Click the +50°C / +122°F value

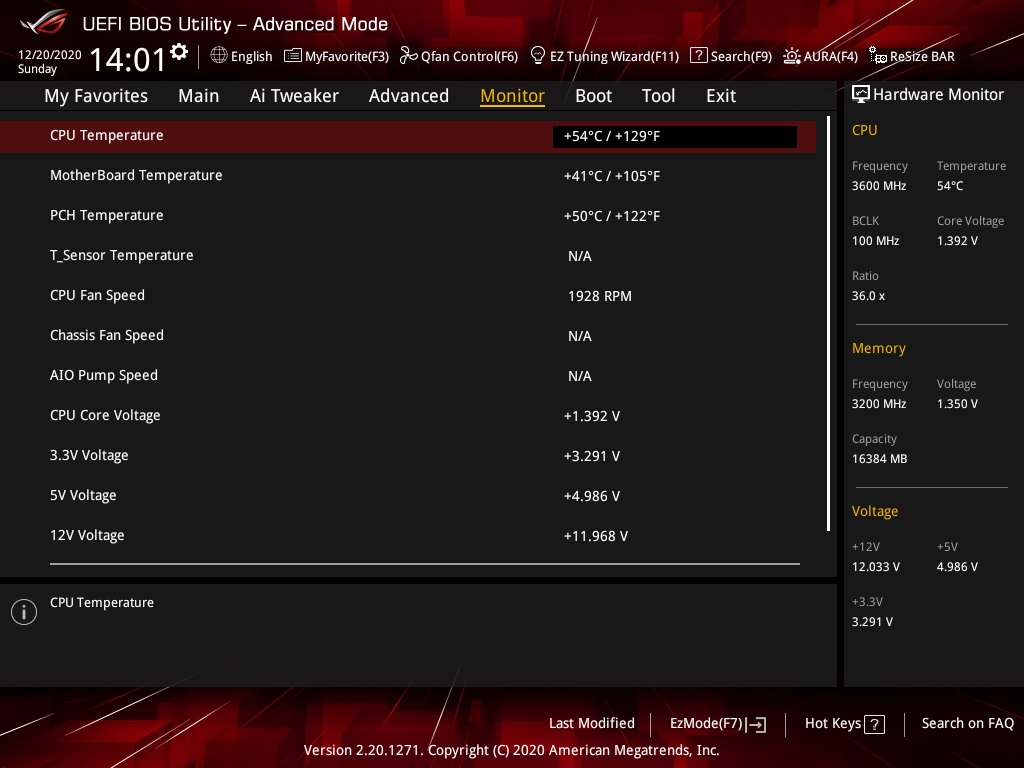(612, 216)
